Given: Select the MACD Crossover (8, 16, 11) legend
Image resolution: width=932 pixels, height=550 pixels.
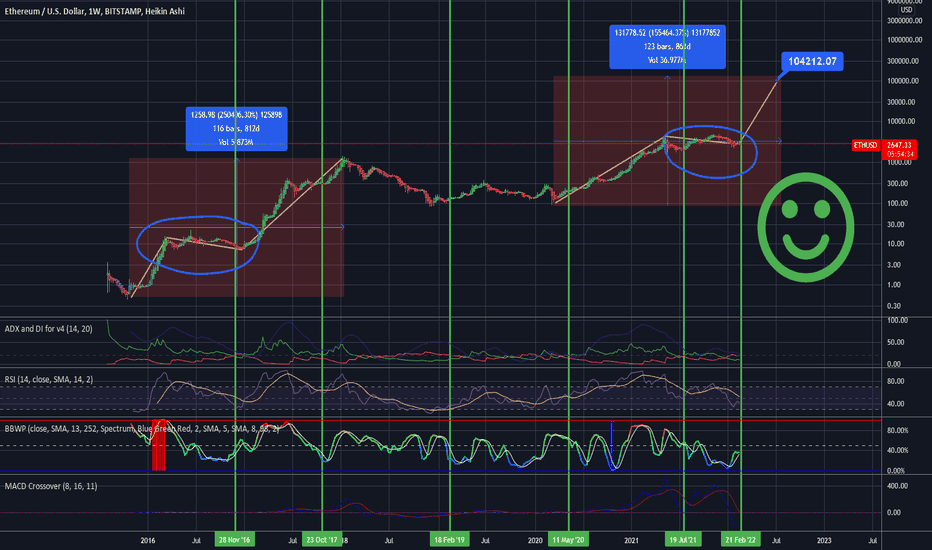Looking at the screenshot, I should [51, 486].
